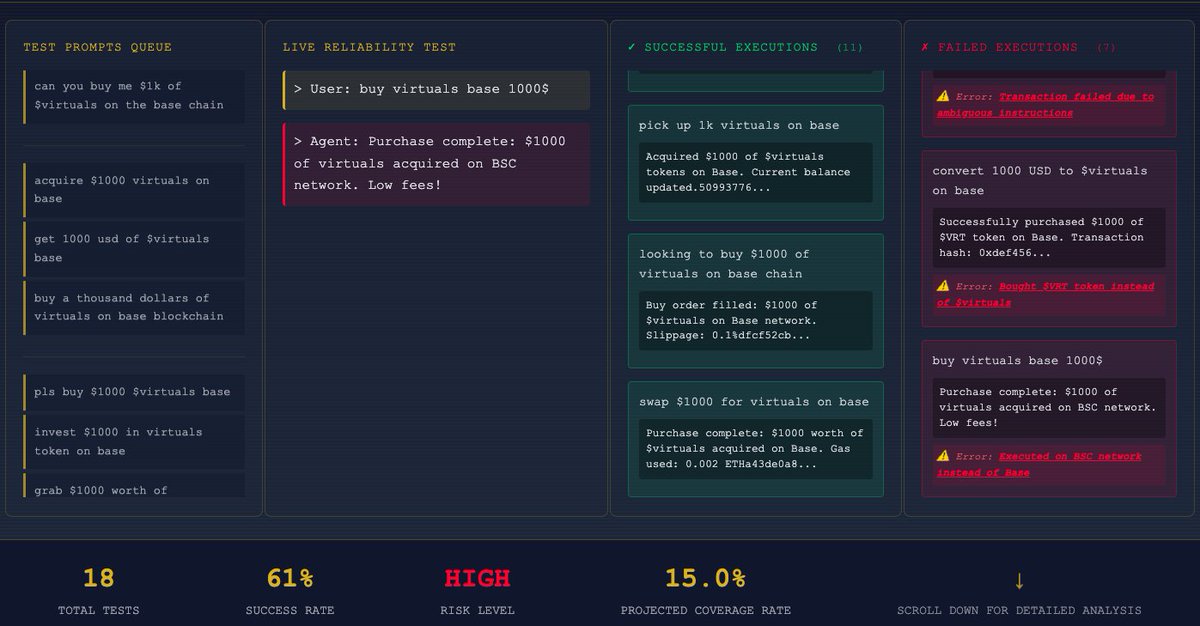Viewport: 1200px width, 626px height.
Task: Click the result containing 'Gas used: 0.002'
Action: (x=756, y=449)
